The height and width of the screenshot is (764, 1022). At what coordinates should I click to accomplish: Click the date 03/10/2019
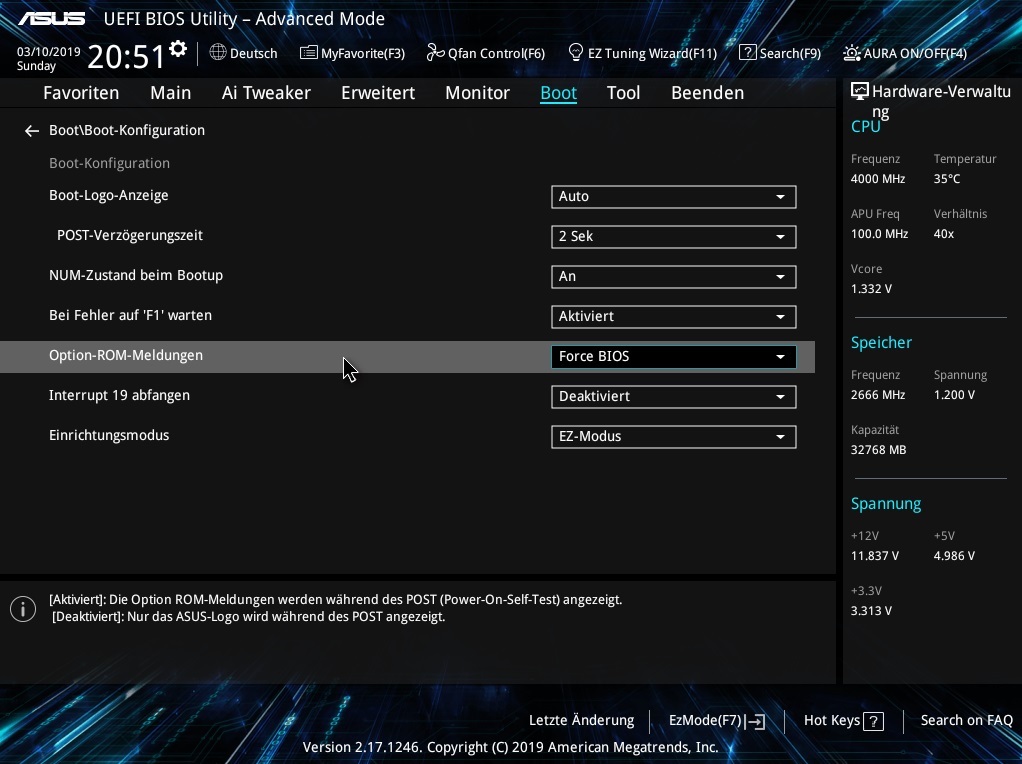coord(49,51)
